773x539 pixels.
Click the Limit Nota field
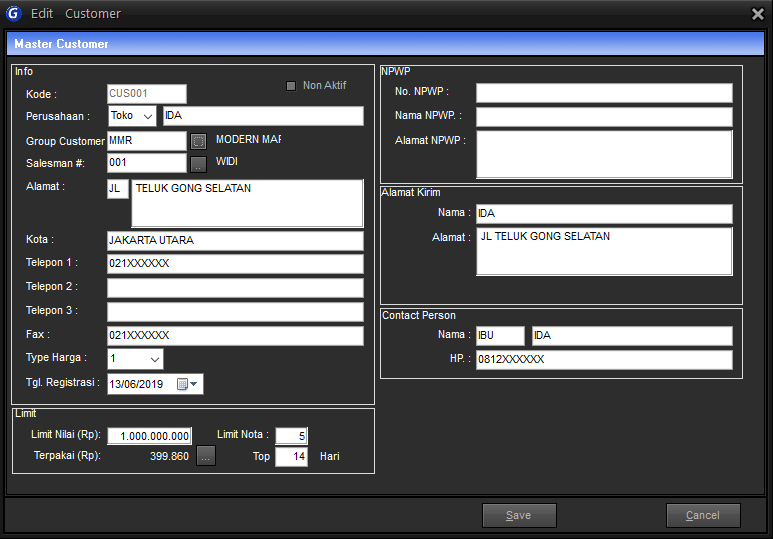click(x=291, y=435)
